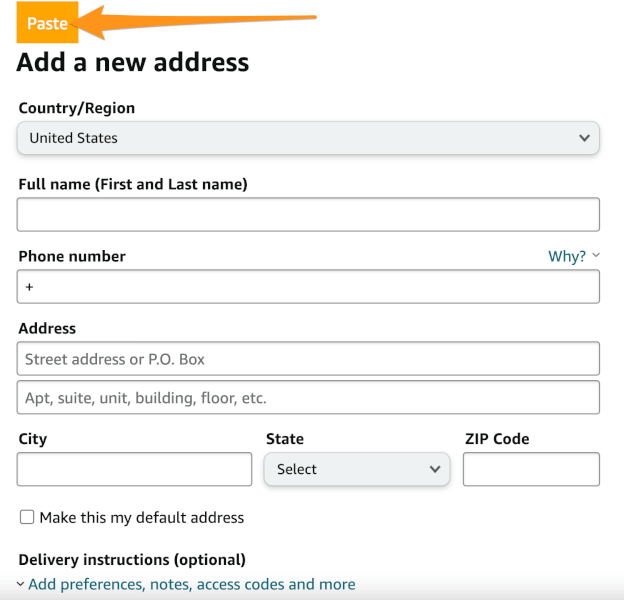Click the Apt, suite, unit, building field
Image resolution: width=624 pixels, height=600 pixels.
pos(308,398)
